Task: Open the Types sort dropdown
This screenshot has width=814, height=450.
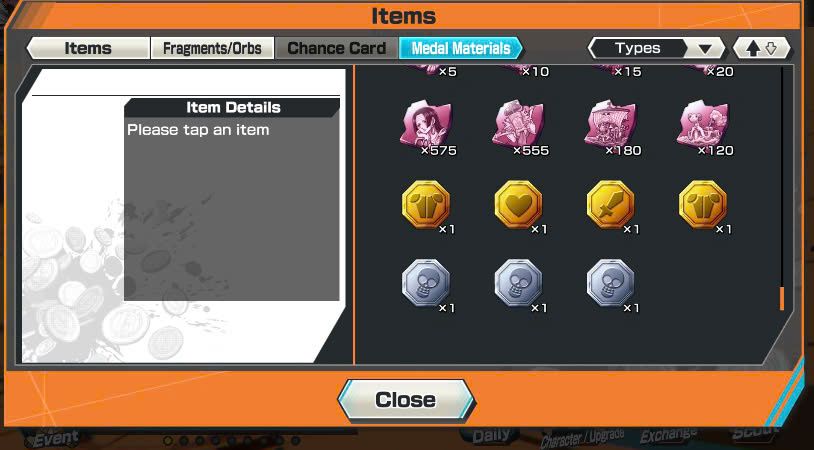Action: coord(656,48)
